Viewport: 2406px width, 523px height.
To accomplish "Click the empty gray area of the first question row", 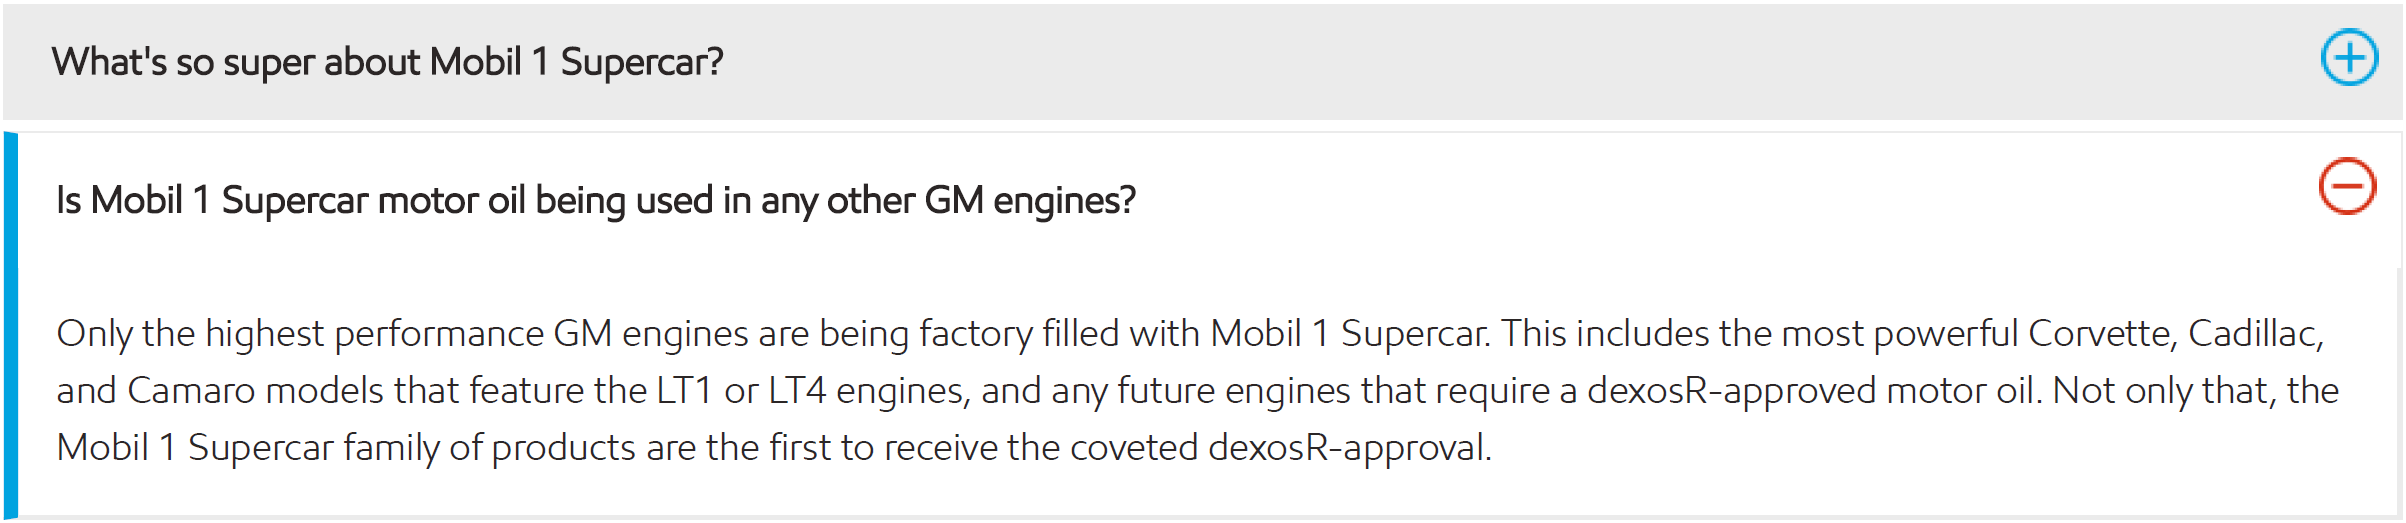I will (1500, 62).
